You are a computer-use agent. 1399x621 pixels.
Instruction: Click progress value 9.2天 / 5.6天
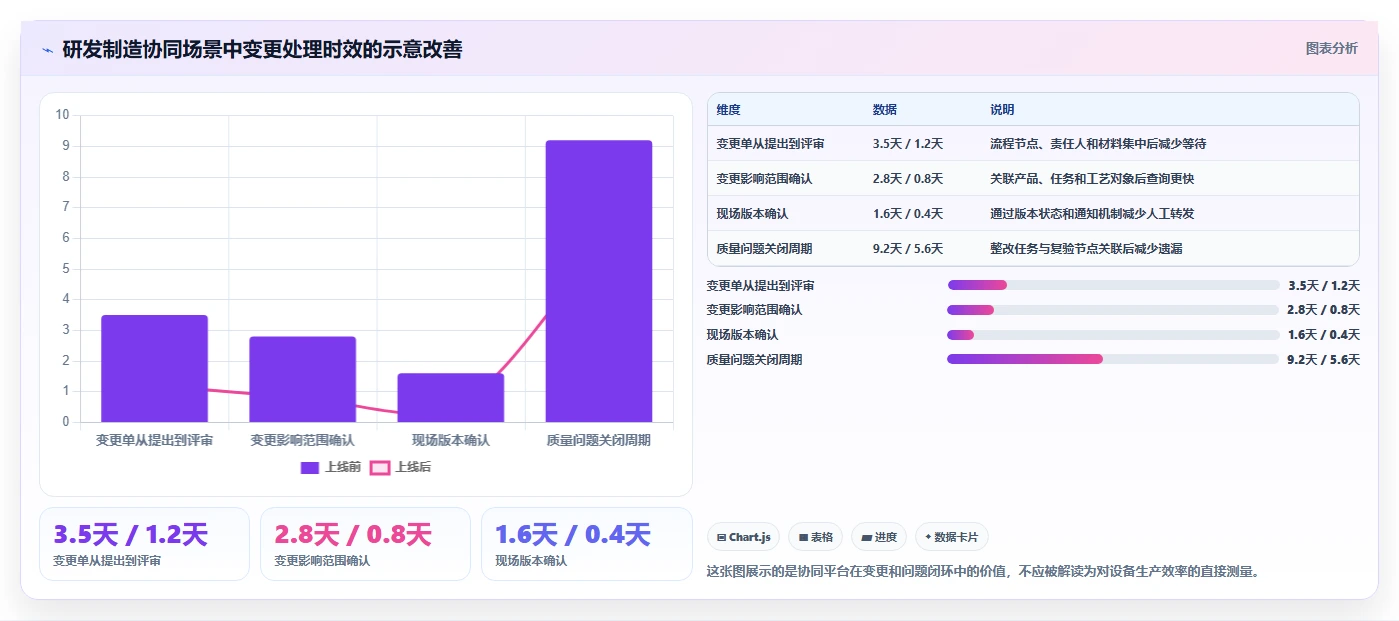click(1323, 360)
